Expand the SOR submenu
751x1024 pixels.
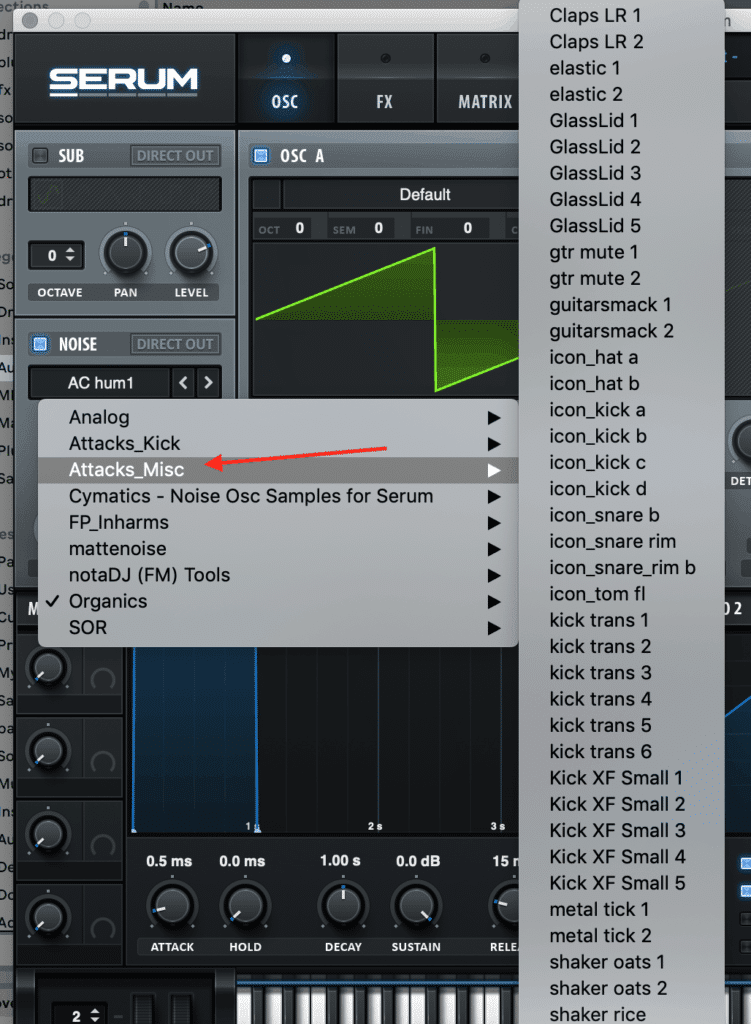278,628
